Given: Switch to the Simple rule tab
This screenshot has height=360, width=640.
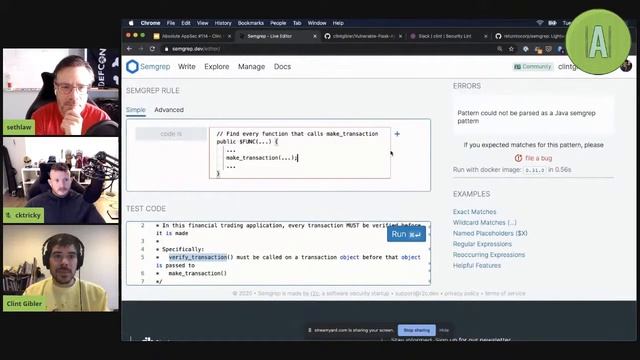Looking at the screenshot, I should tap(136, 110).
